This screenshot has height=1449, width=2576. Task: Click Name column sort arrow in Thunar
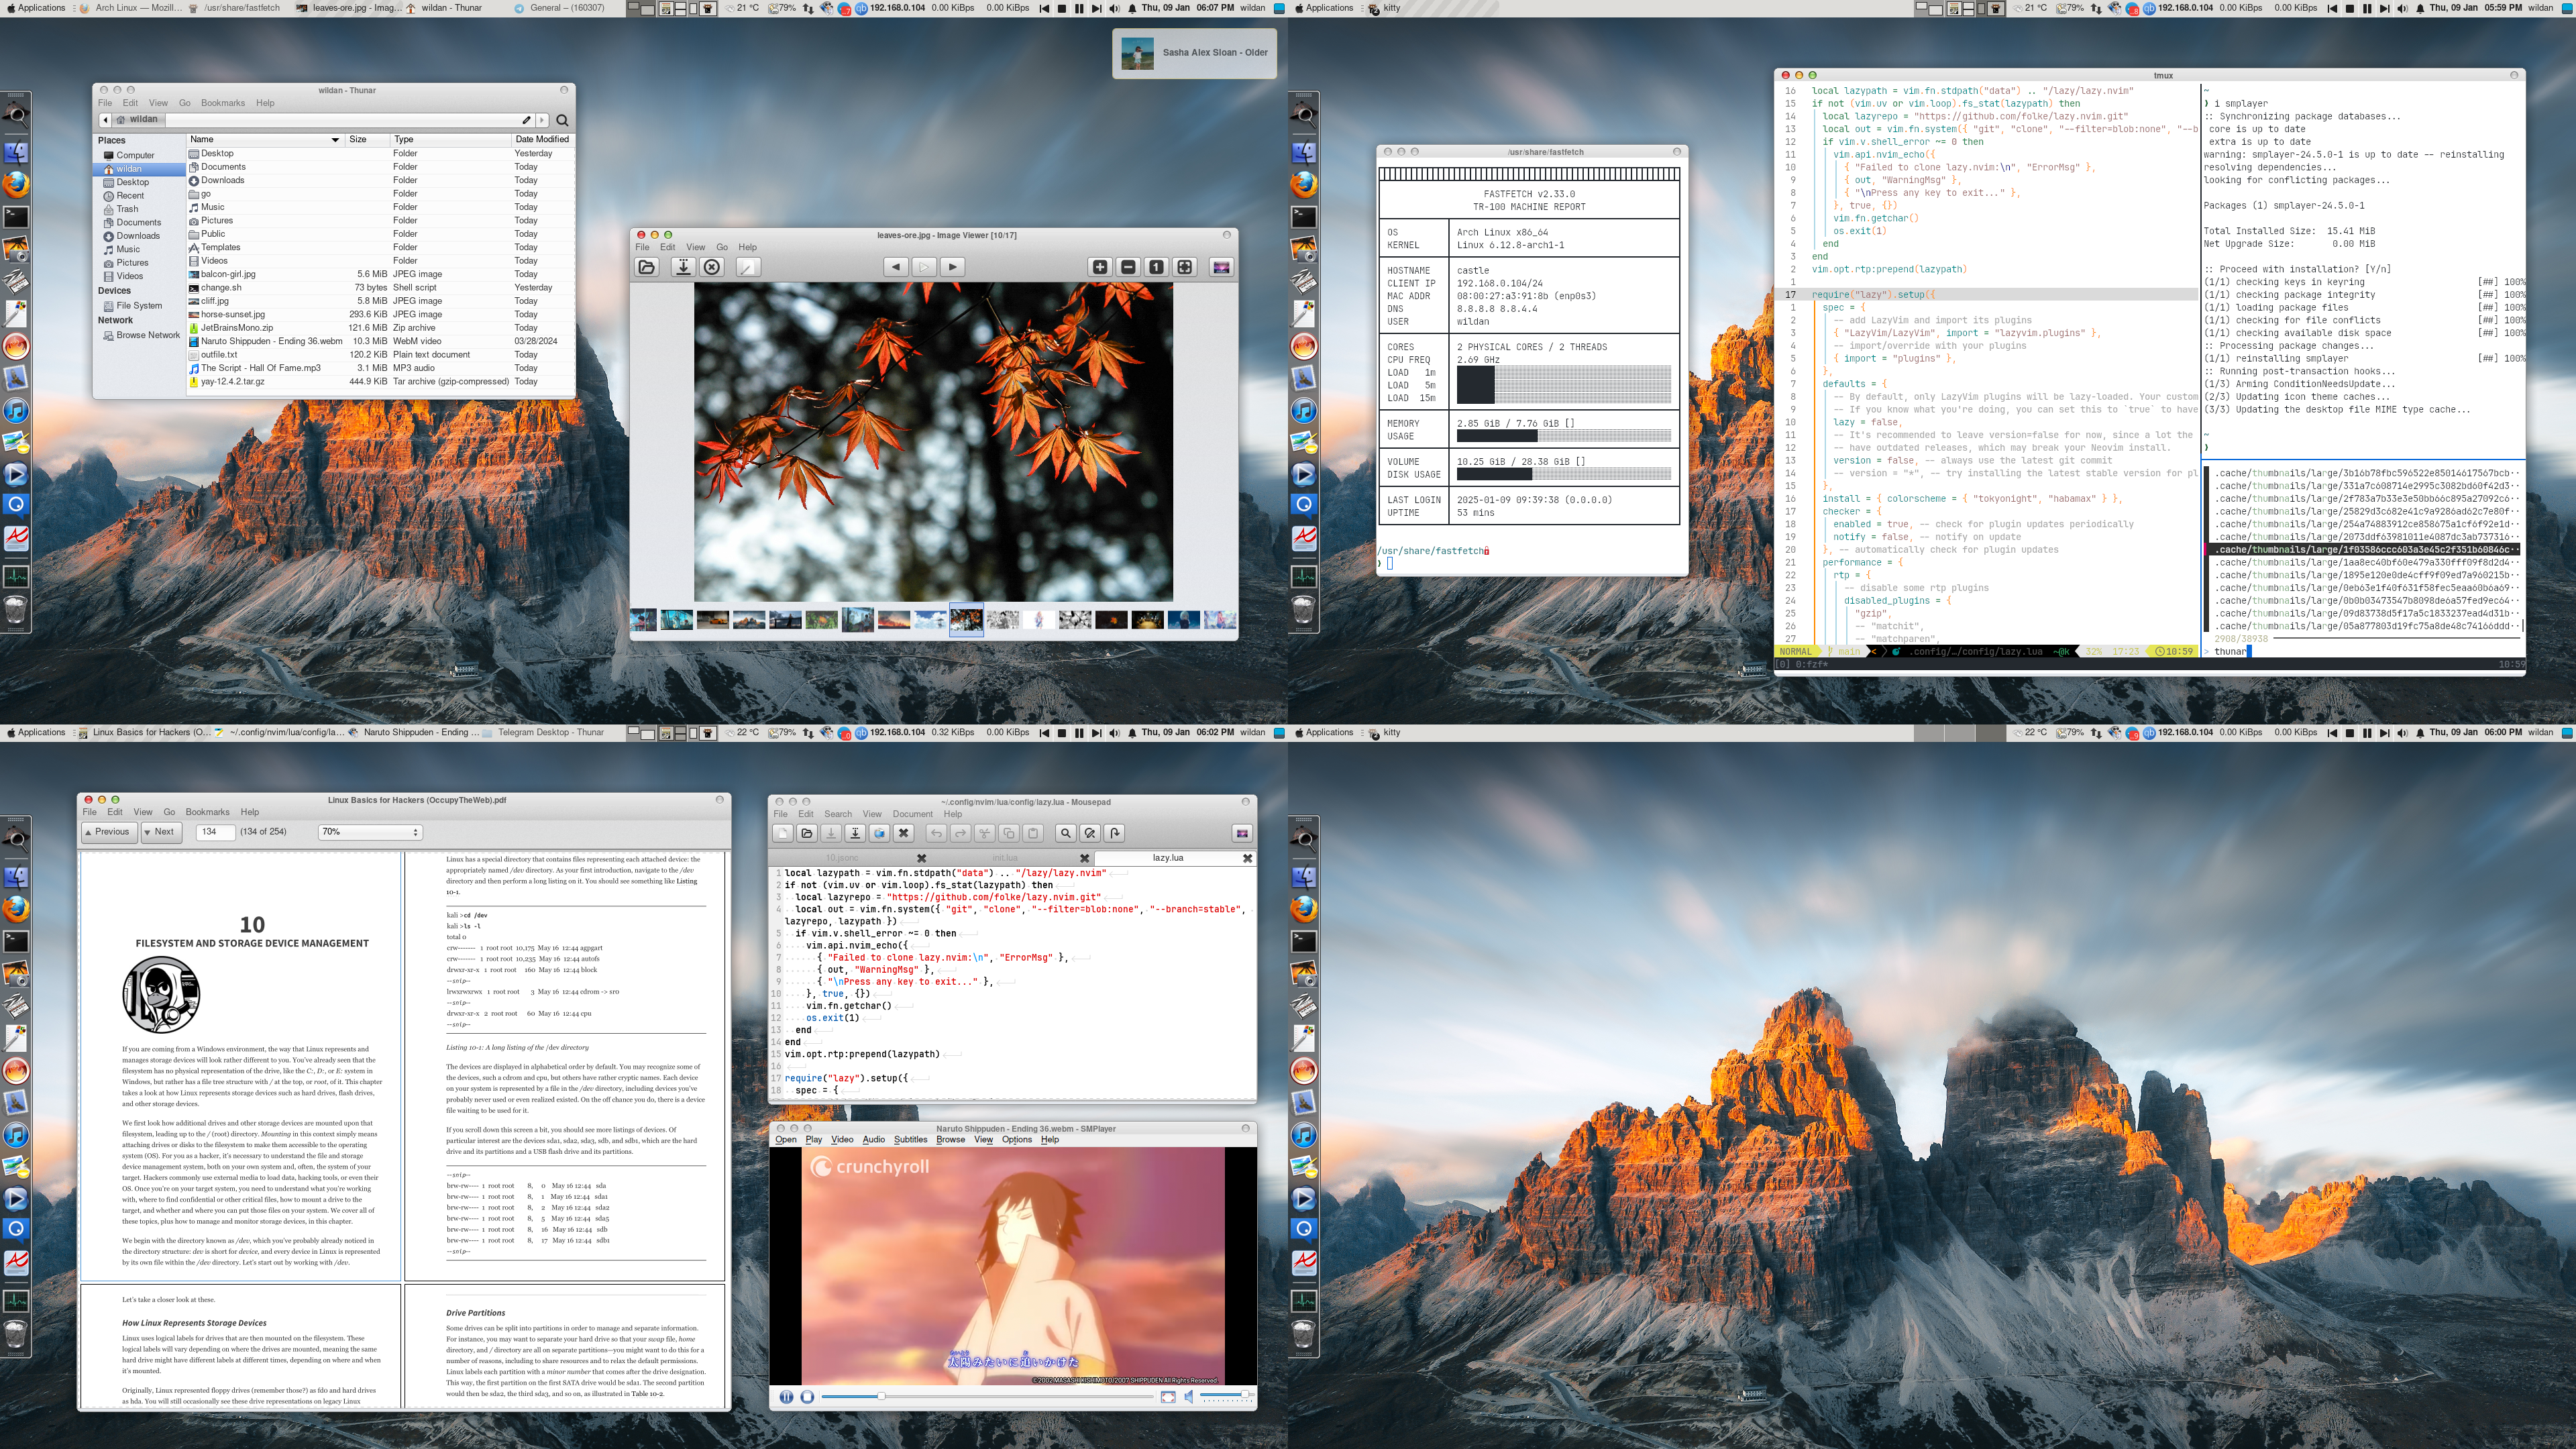click(335, 140)
